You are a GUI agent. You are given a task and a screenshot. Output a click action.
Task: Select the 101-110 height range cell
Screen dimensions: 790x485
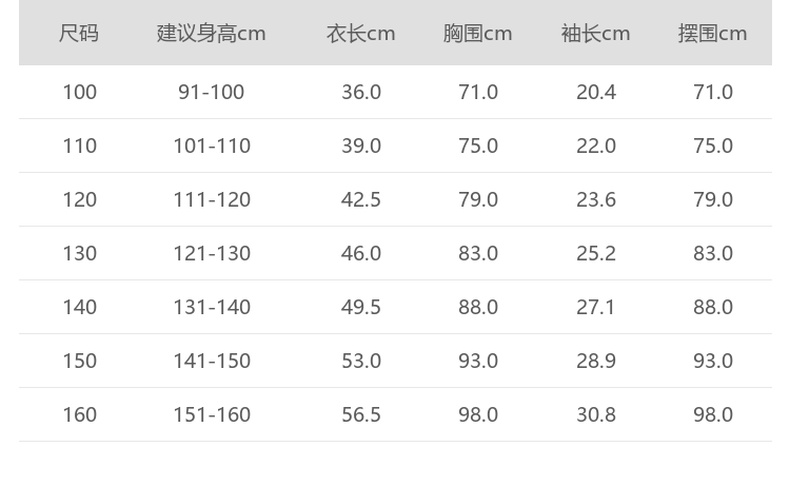211,146
